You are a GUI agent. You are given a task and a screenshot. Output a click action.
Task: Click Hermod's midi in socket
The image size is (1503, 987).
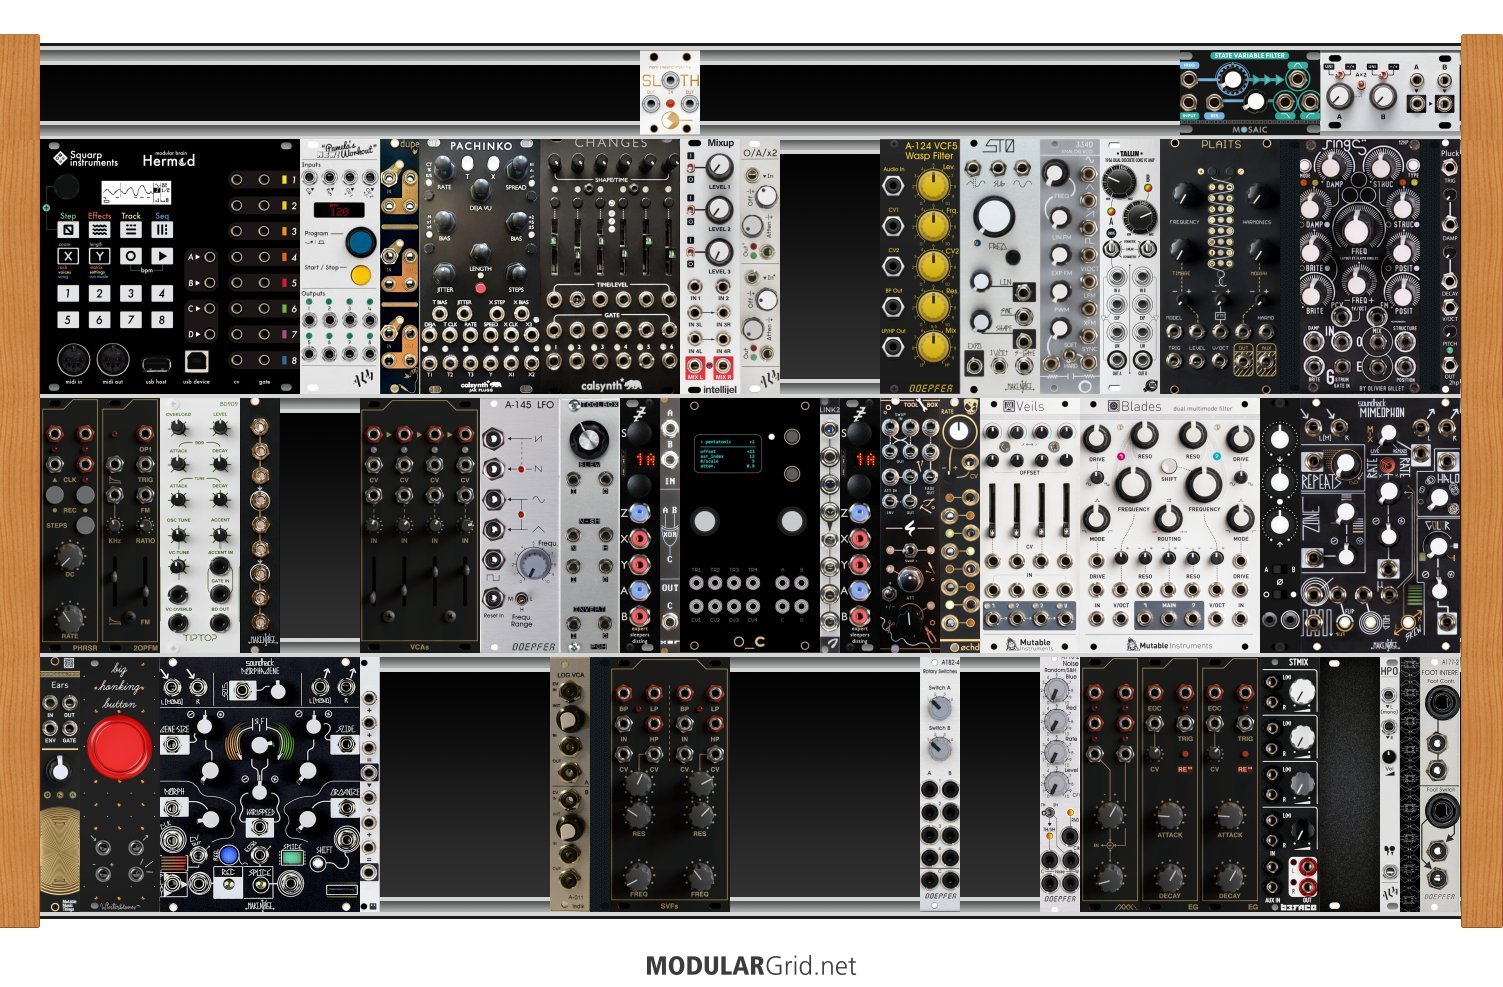tap(74, 360)
